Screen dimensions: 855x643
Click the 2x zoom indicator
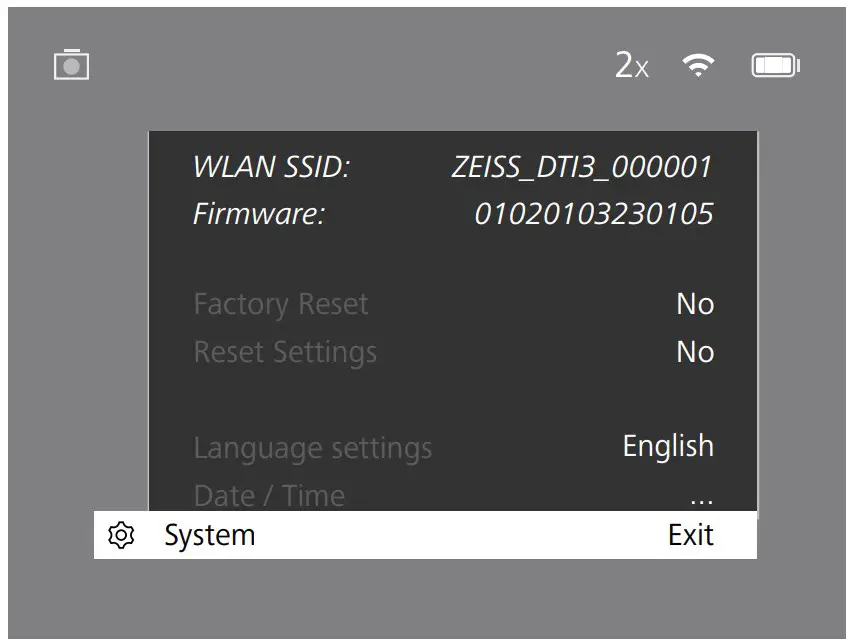coord(631,64)
